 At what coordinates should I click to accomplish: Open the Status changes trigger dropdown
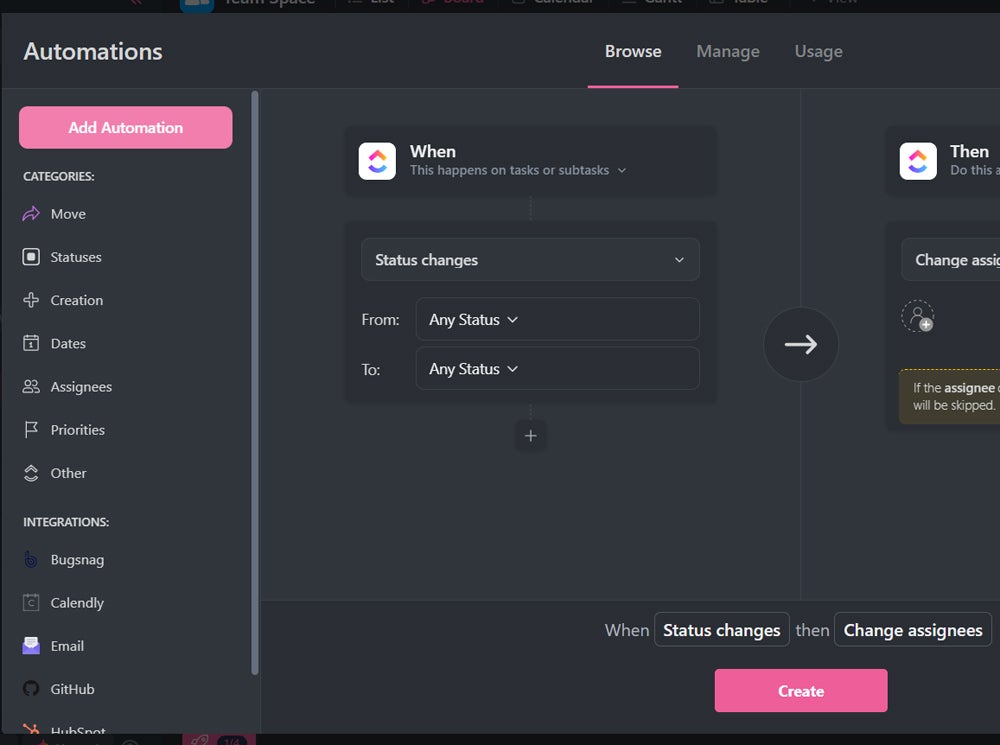click(x=530, y=260)
